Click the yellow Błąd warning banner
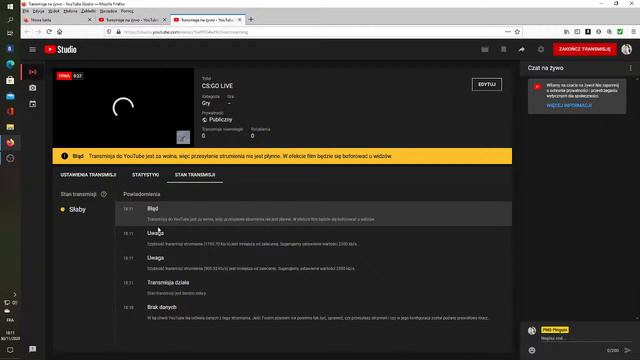 coord(282,156)
